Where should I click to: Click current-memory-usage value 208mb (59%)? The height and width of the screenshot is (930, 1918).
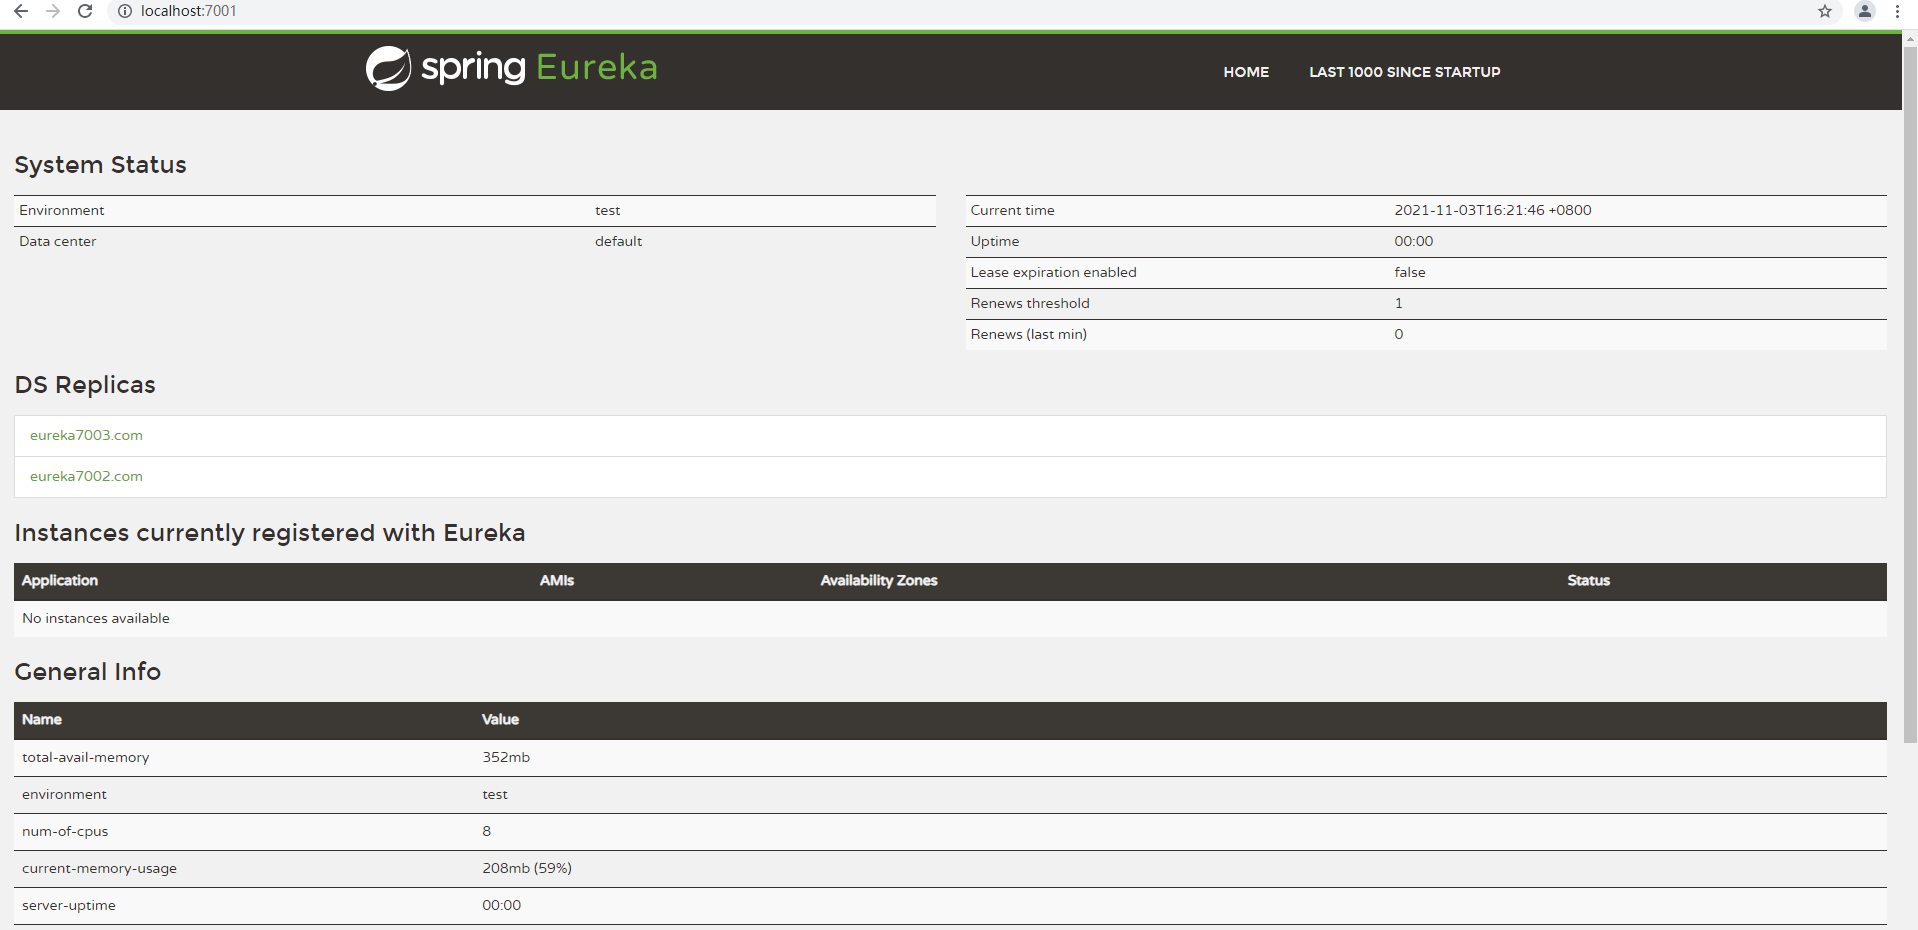tap(527, 868)
